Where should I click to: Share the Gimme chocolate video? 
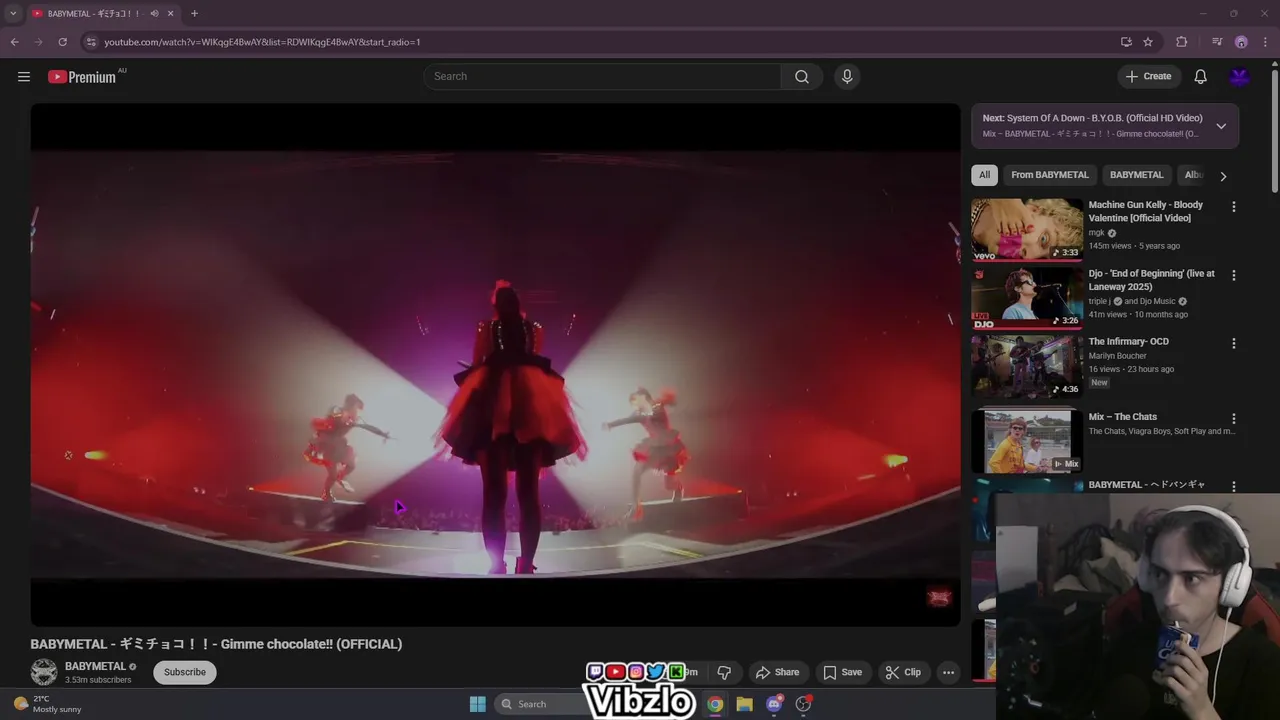click(777, 672)
